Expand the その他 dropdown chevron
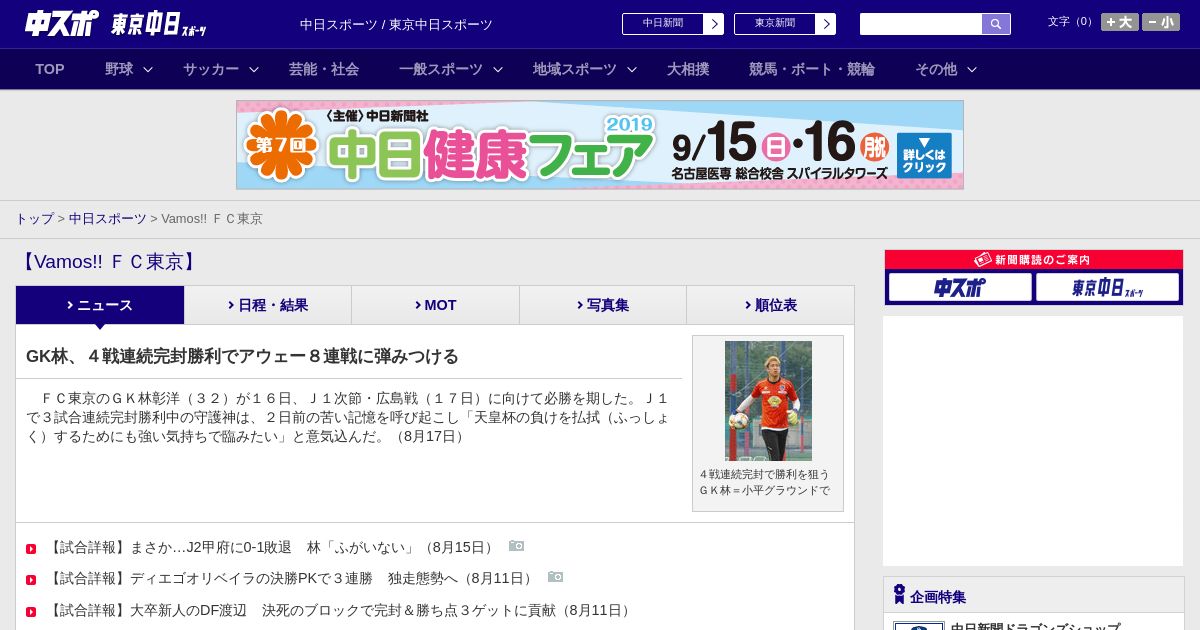The height and width of the screenshot is (630, 1200). pos(971,69)
